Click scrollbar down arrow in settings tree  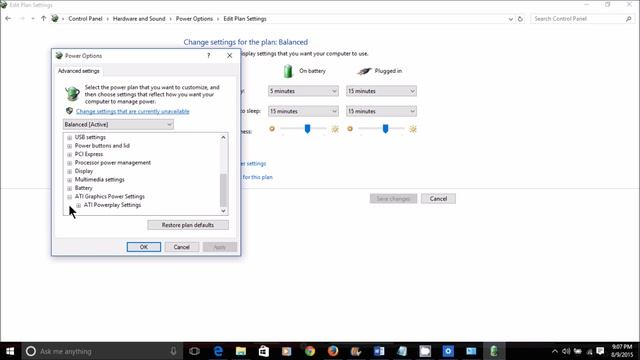[223, 211]
